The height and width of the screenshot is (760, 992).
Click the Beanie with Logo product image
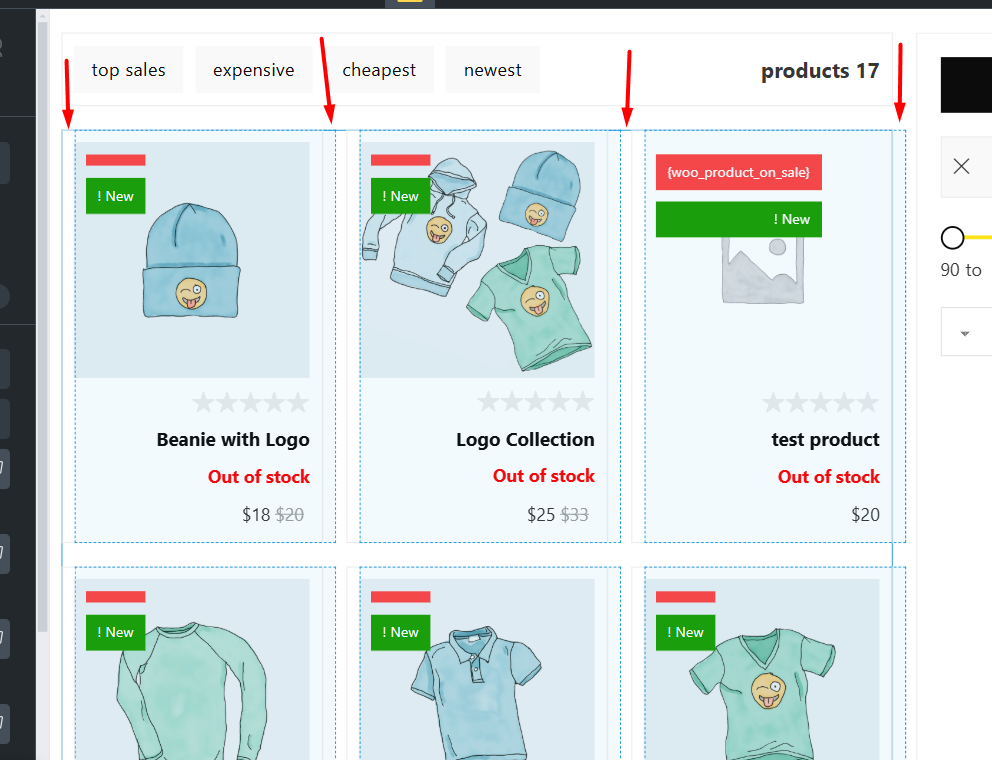coord(192,260)
